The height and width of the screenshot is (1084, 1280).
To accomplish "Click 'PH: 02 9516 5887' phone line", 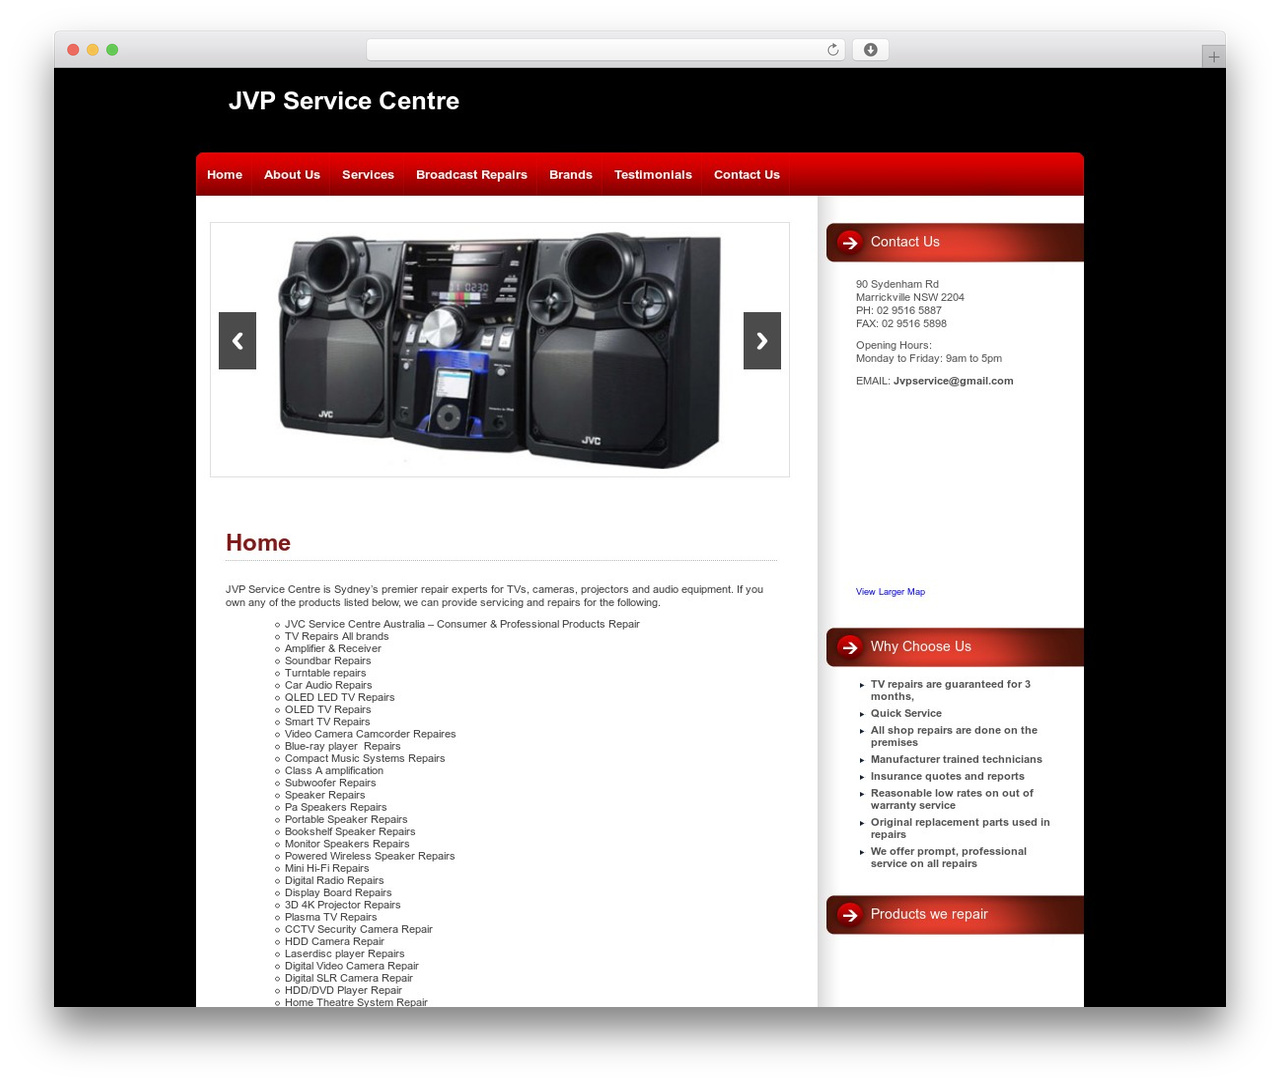I will tap(899, 310).
